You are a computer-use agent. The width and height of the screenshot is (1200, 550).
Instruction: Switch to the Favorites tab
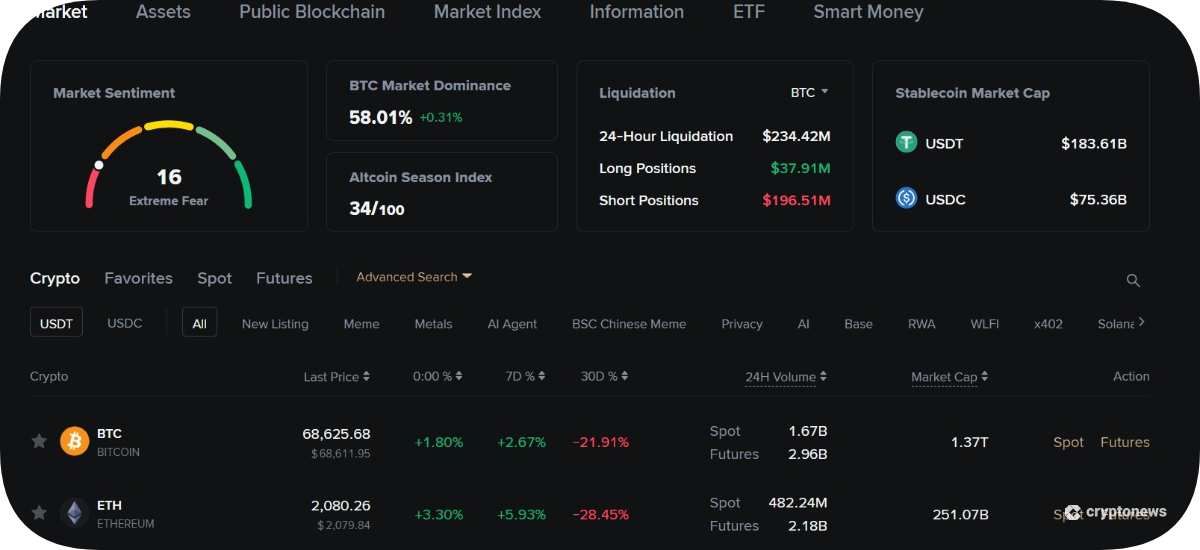[x=138, y=278]
